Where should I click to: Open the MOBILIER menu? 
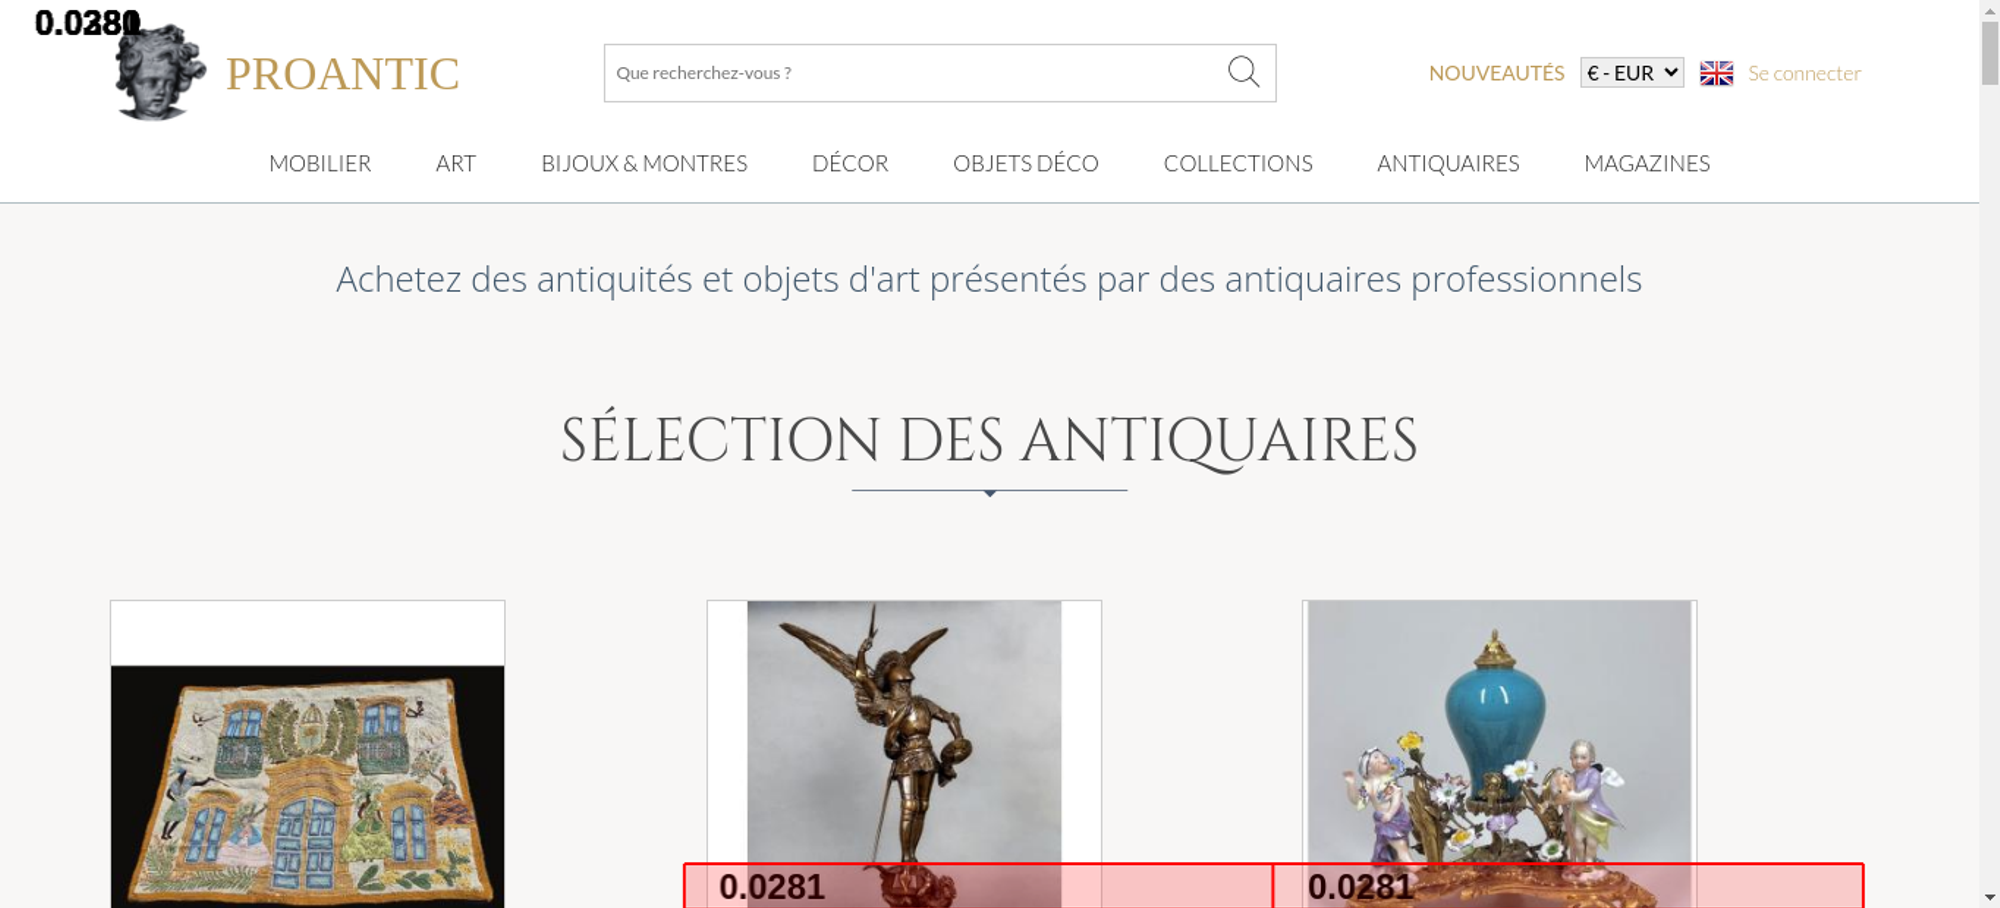[320, 163]
